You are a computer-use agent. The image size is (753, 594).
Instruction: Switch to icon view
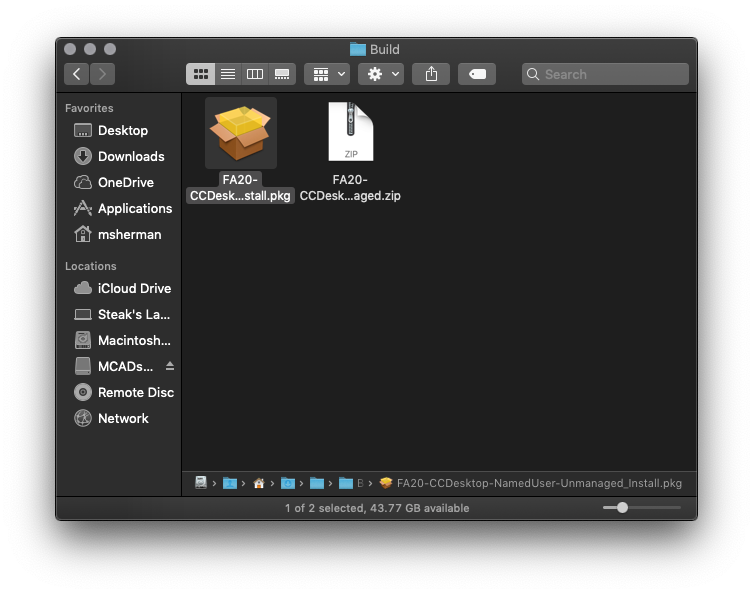(x=201, y=74)
